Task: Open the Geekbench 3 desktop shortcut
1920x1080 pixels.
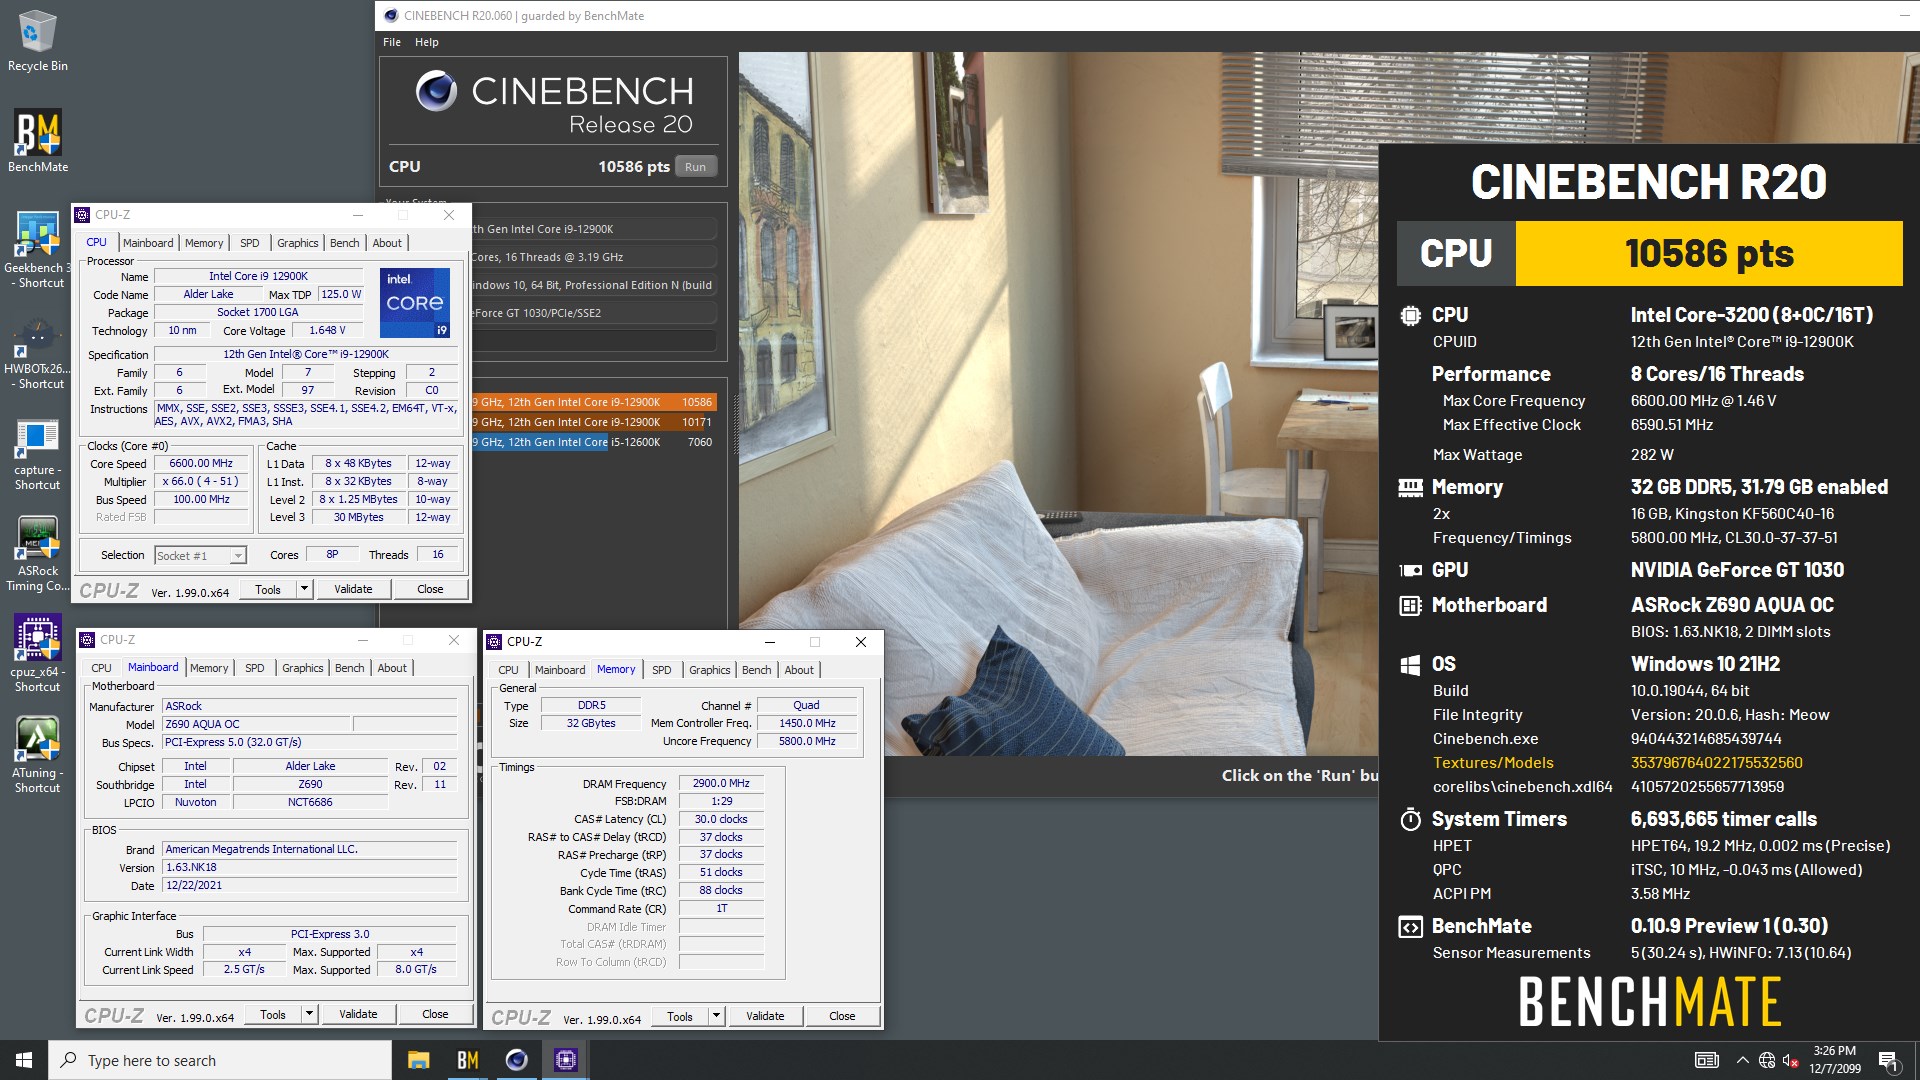Action: [38, 250]
